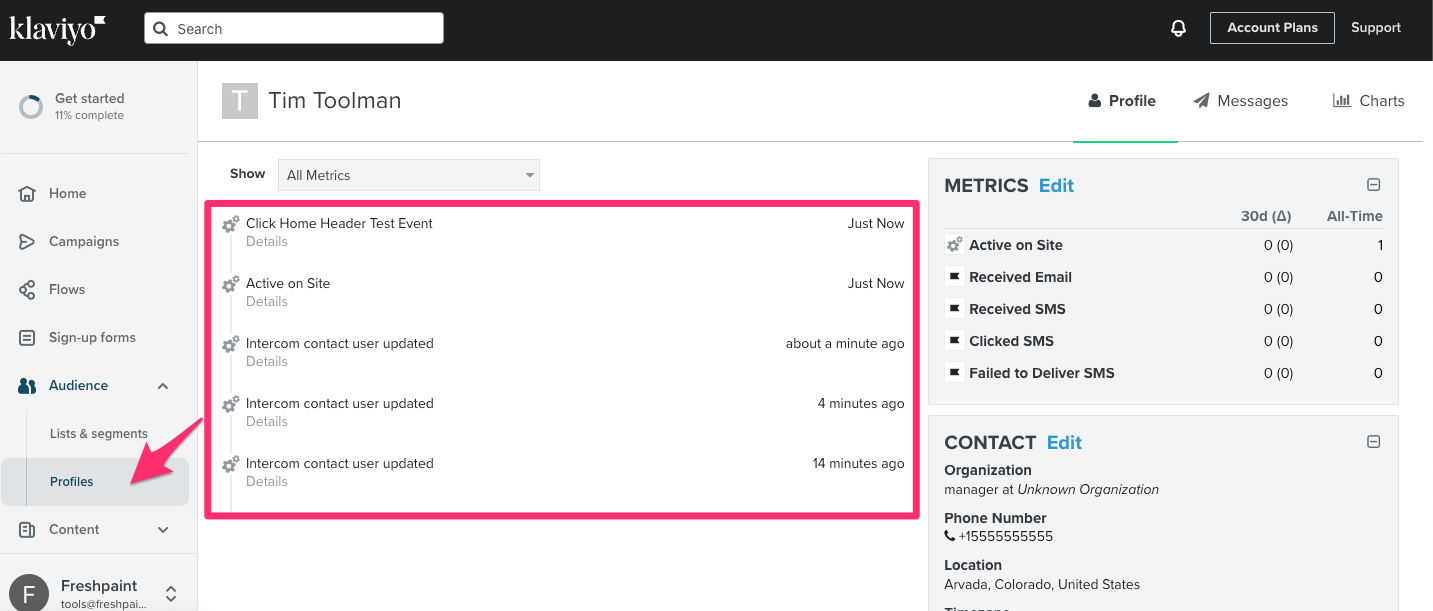Expand the Content section
Screen dimensions: 1433x611
(x=163, y=530)
